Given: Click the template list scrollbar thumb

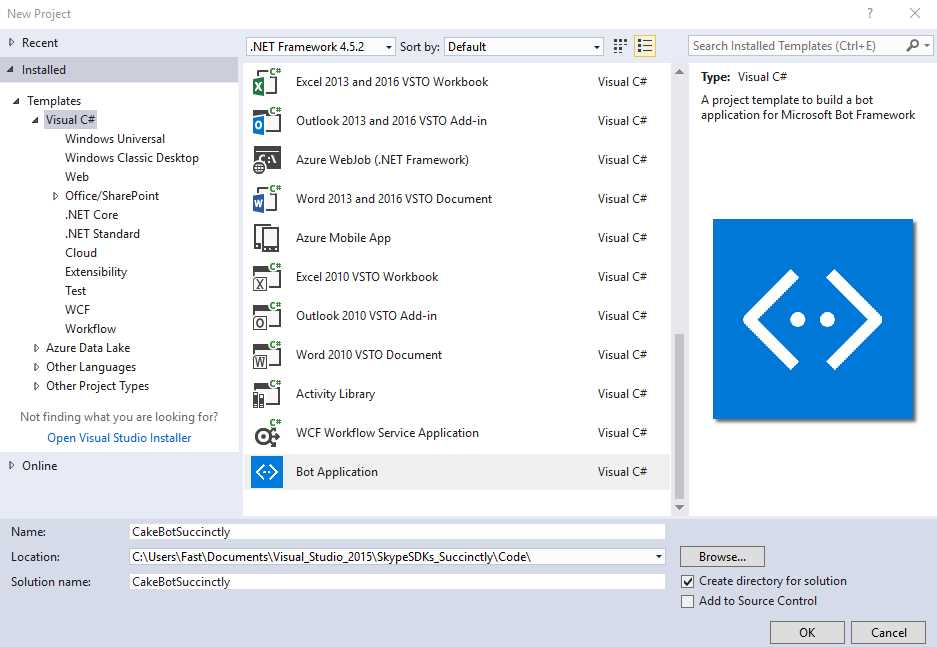Looking at the screenshot, I should point(679,416).
